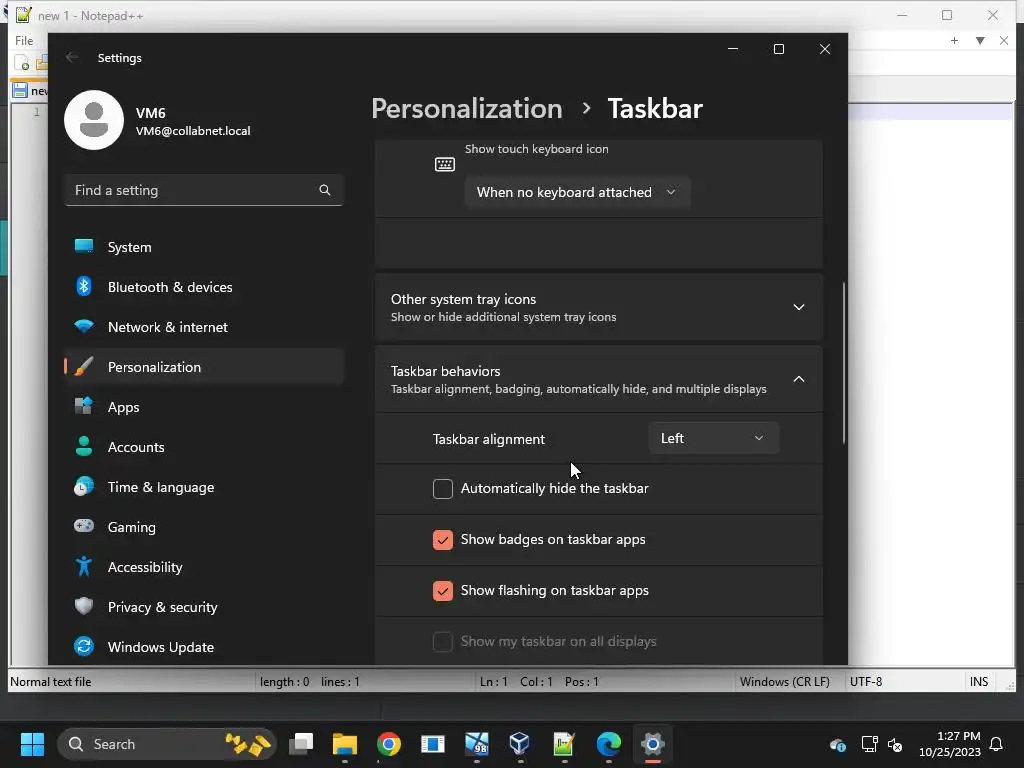Screen dimensions: 1024x768
Task: Open Google Chrome from the taskbar
Action: click(389, 744)
